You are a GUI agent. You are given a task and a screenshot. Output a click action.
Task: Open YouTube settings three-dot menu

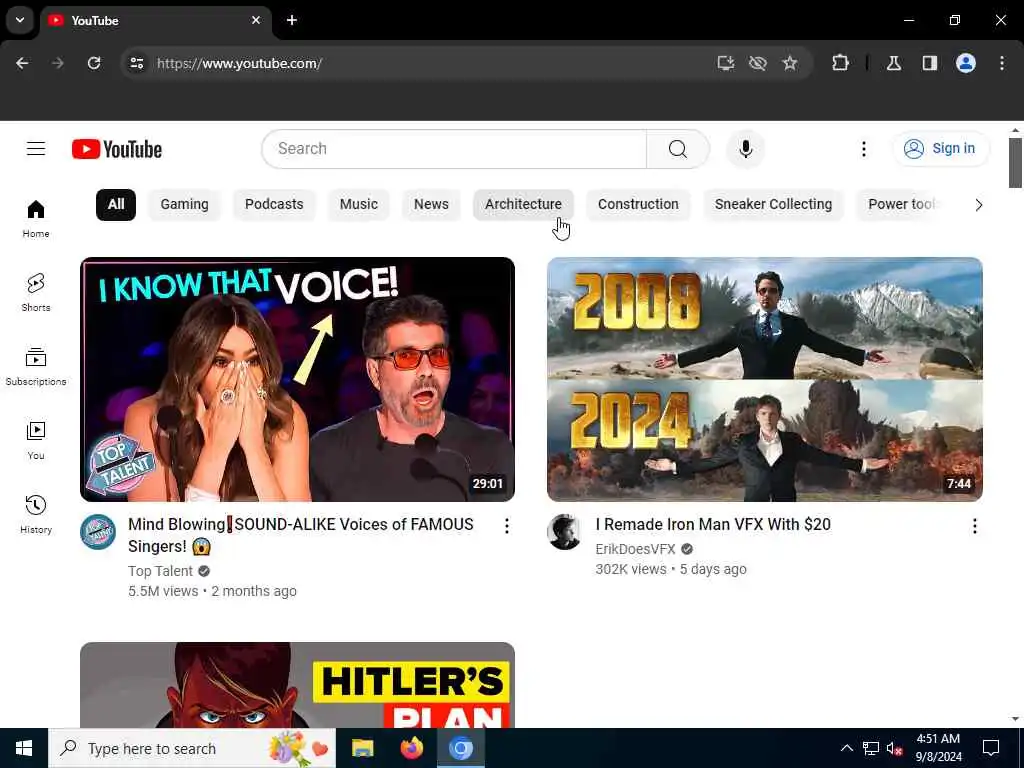(x=863, y=149)
